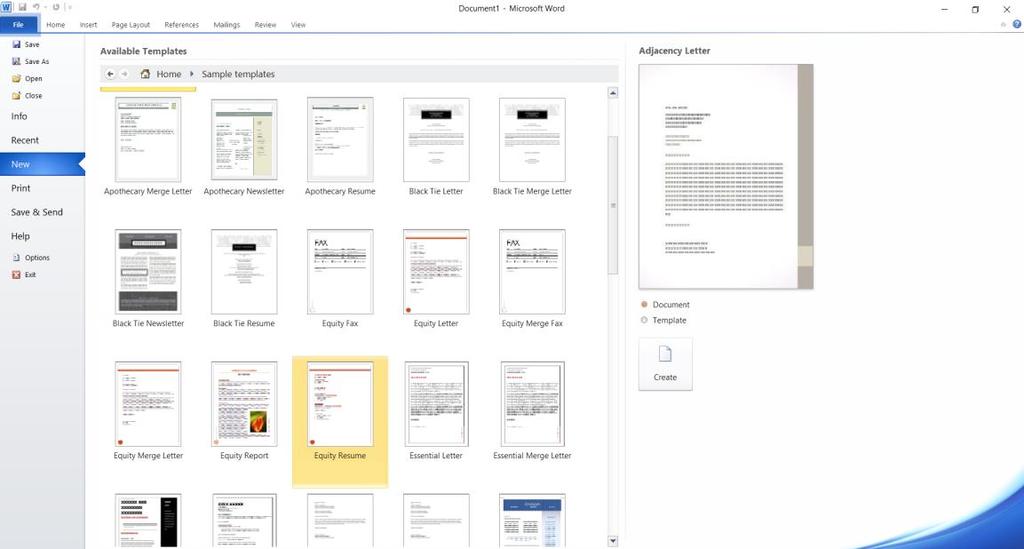Select the Template radio option

pyautogui.click(x=664, y=321)
